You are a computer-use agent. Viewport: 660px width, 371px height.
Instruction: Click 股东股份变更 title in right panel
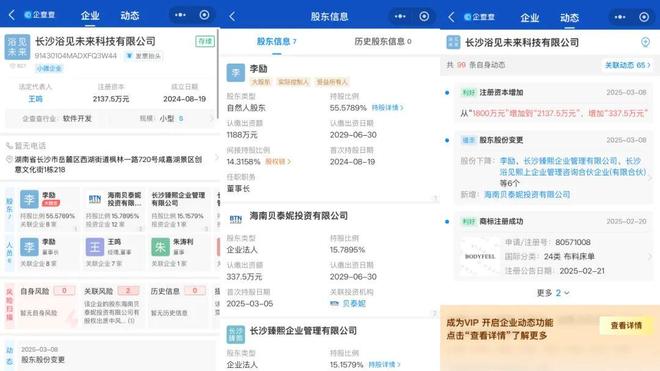[501, 140]
